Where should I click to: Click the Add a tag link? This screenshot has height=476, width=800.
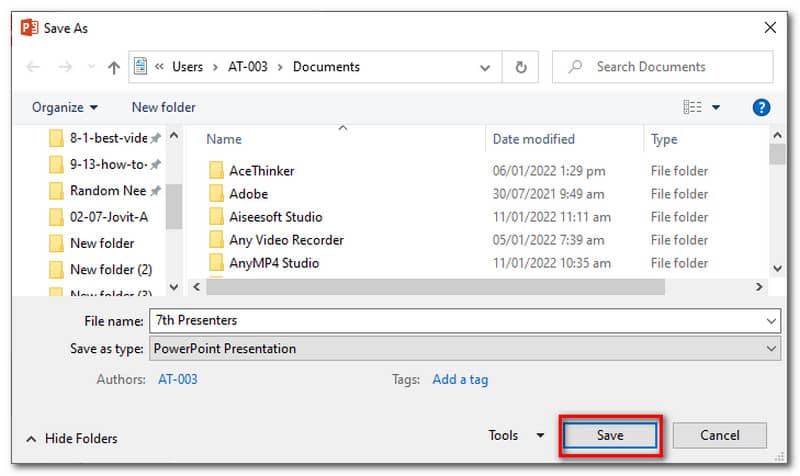coord(460,379)
